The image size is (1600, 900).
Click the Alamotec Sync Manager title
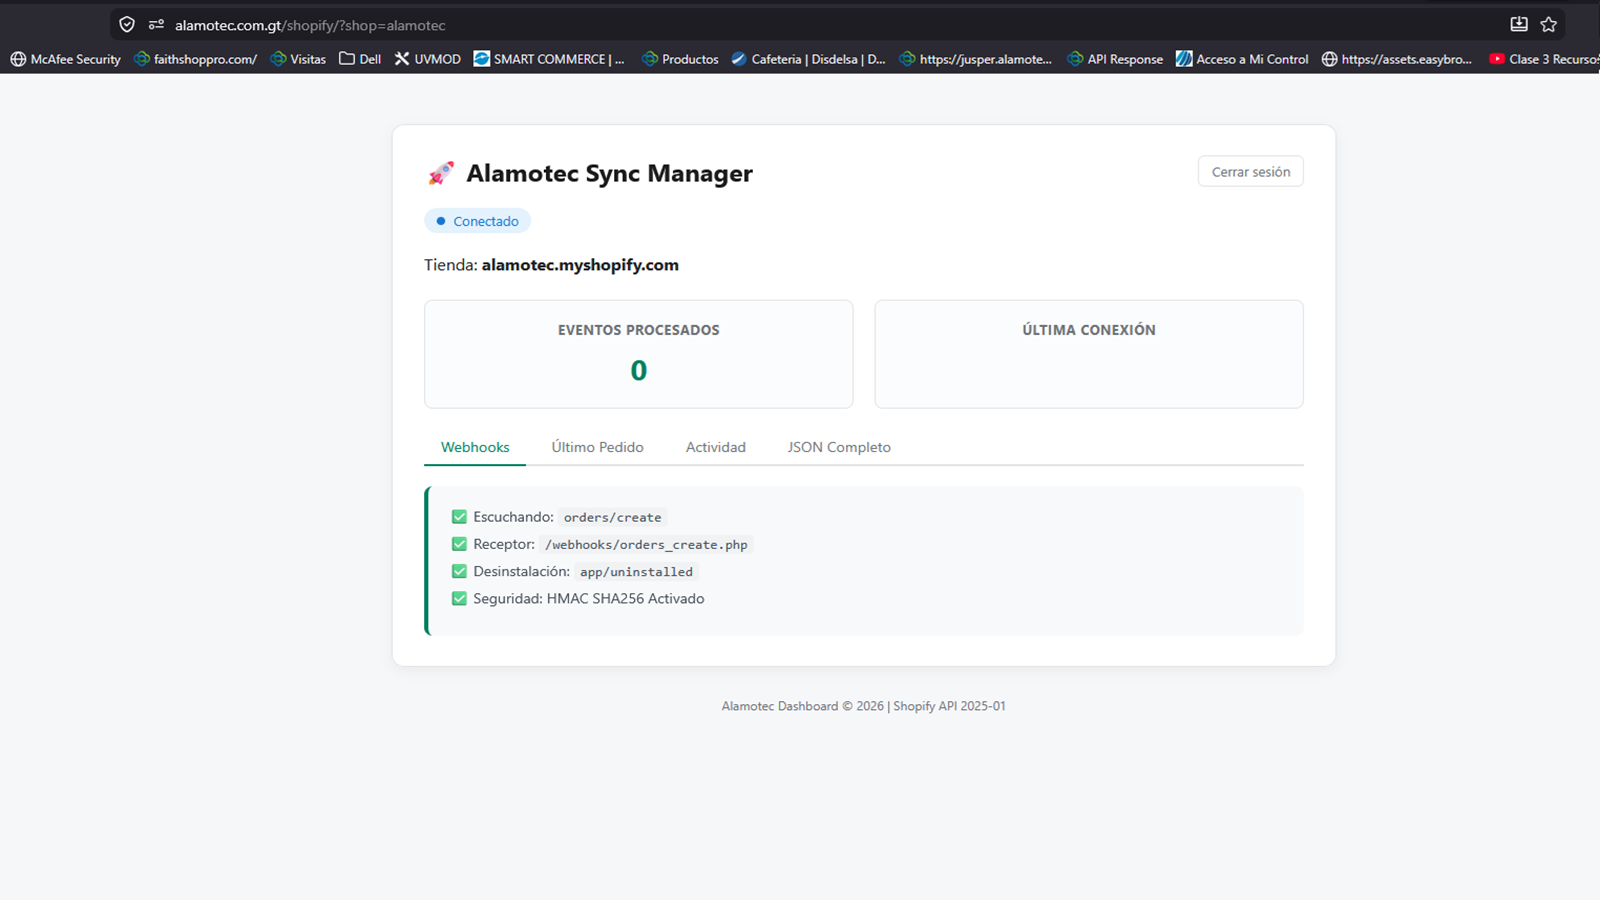point(609,173)
